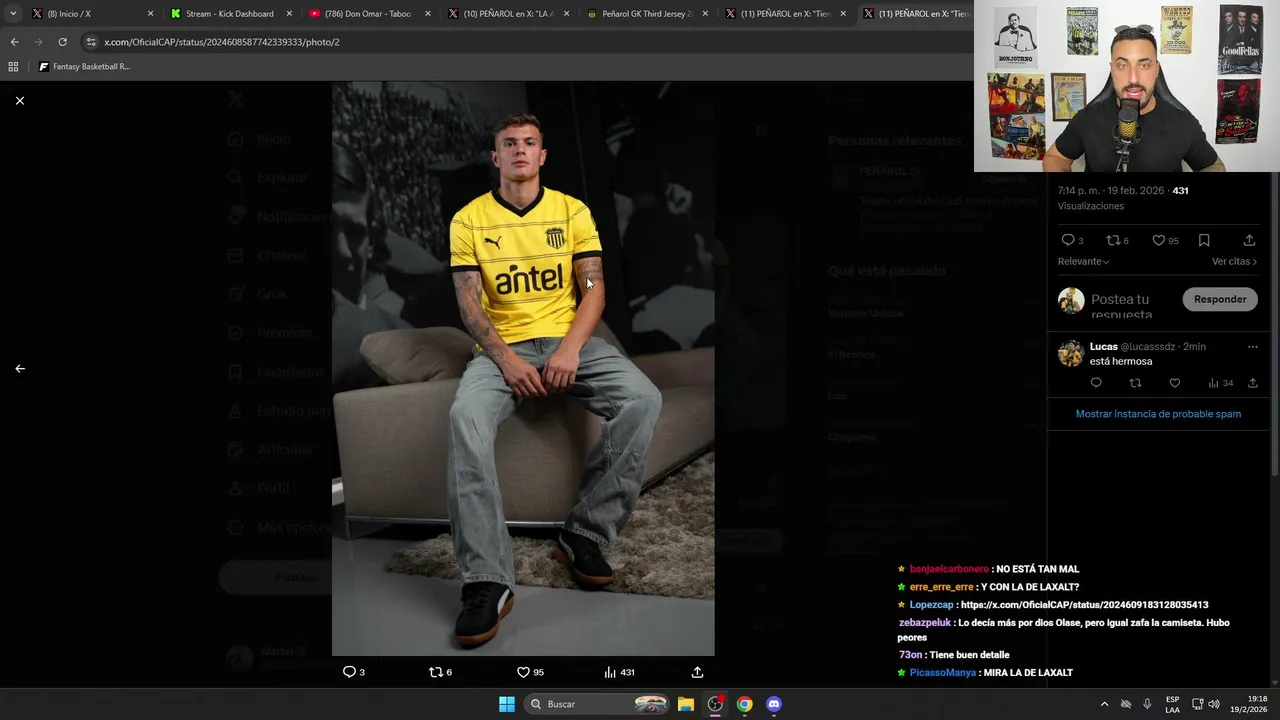Reply to Lucas's comment with the bubble icon
This screenshot has width=1280, height=720.
[x=1096, y=383]
